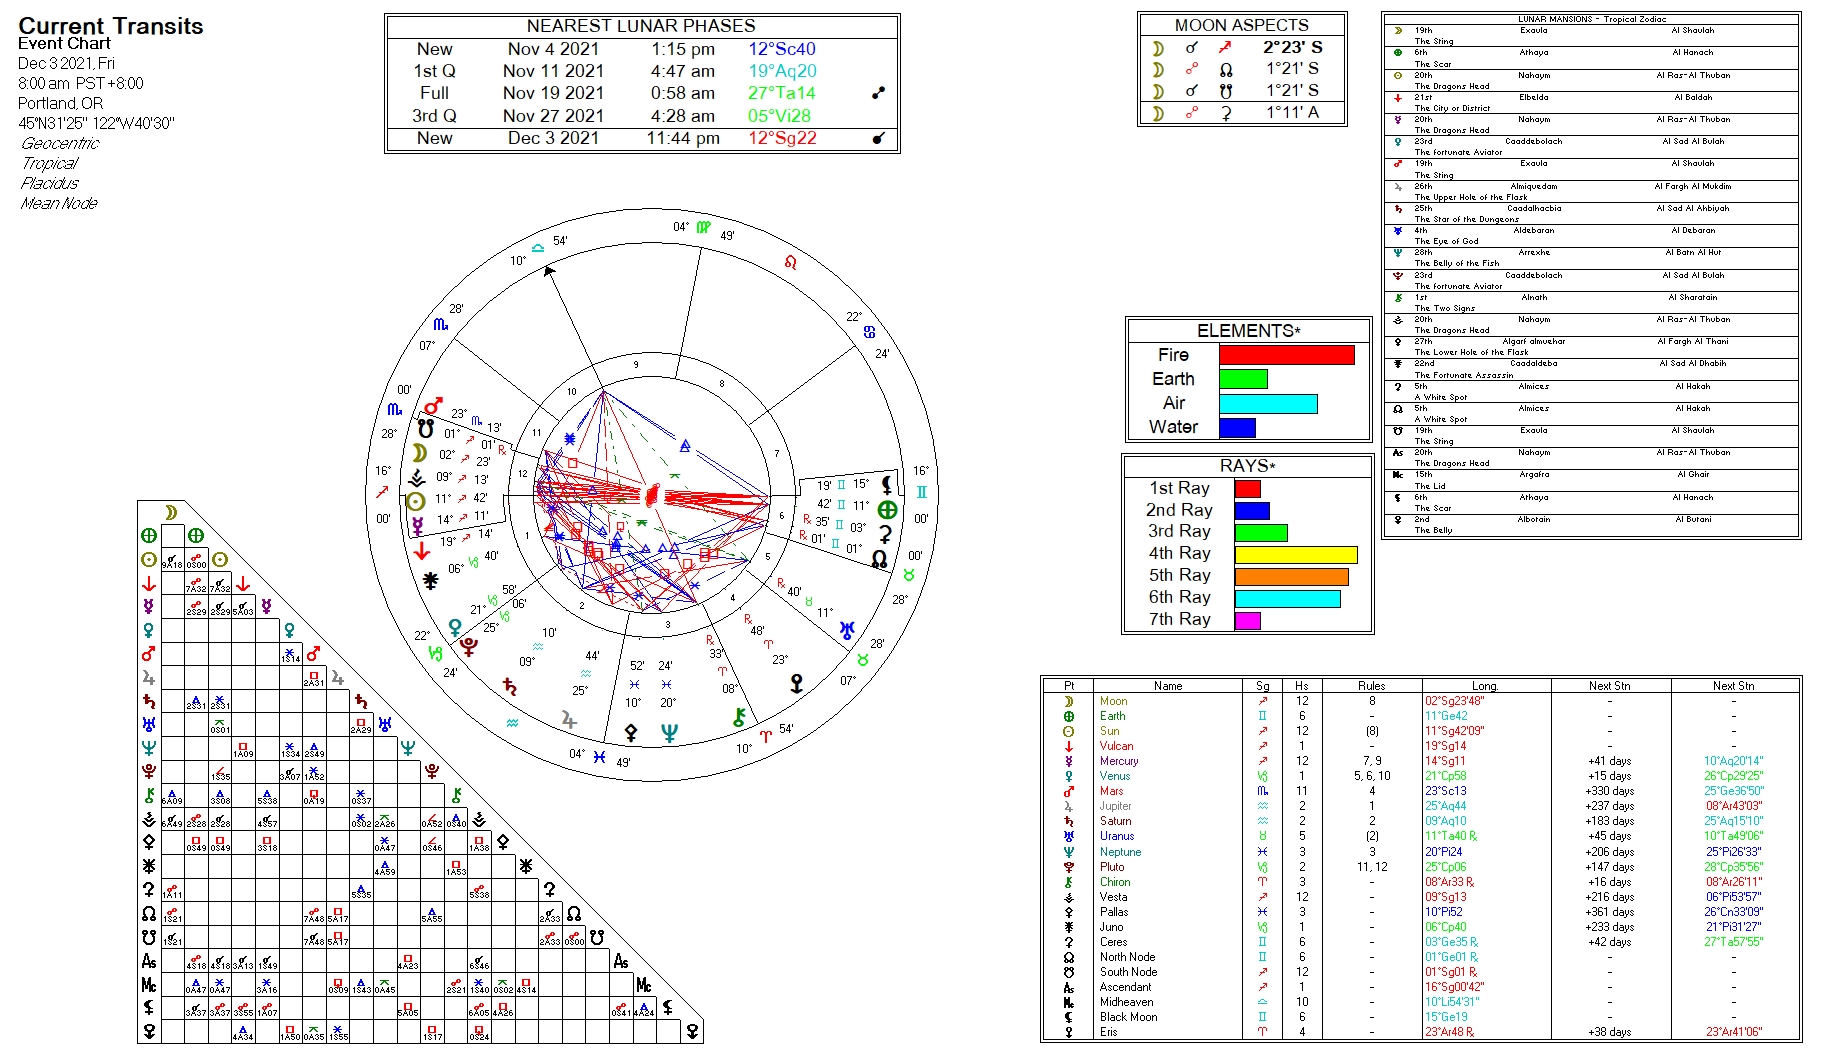Select the 'Placidus' house system label
Screen dimensions: 1821x1053
point(50,183)
